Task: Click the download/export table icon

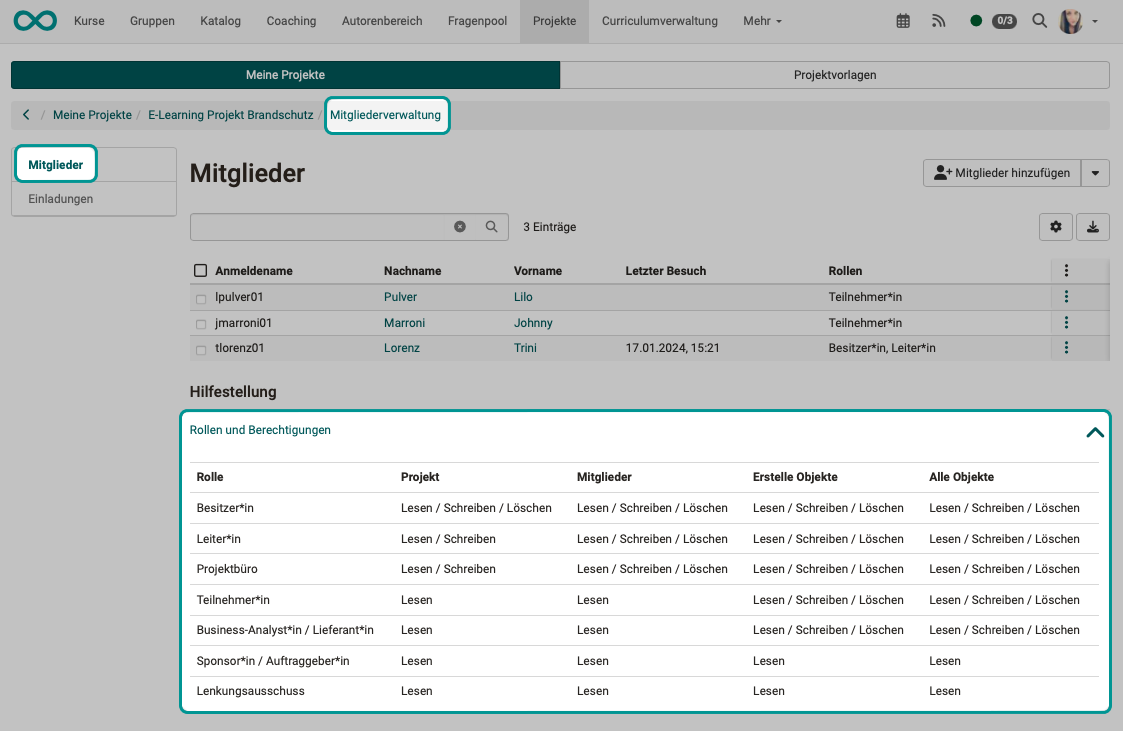Action: (x=1093, y=227)
